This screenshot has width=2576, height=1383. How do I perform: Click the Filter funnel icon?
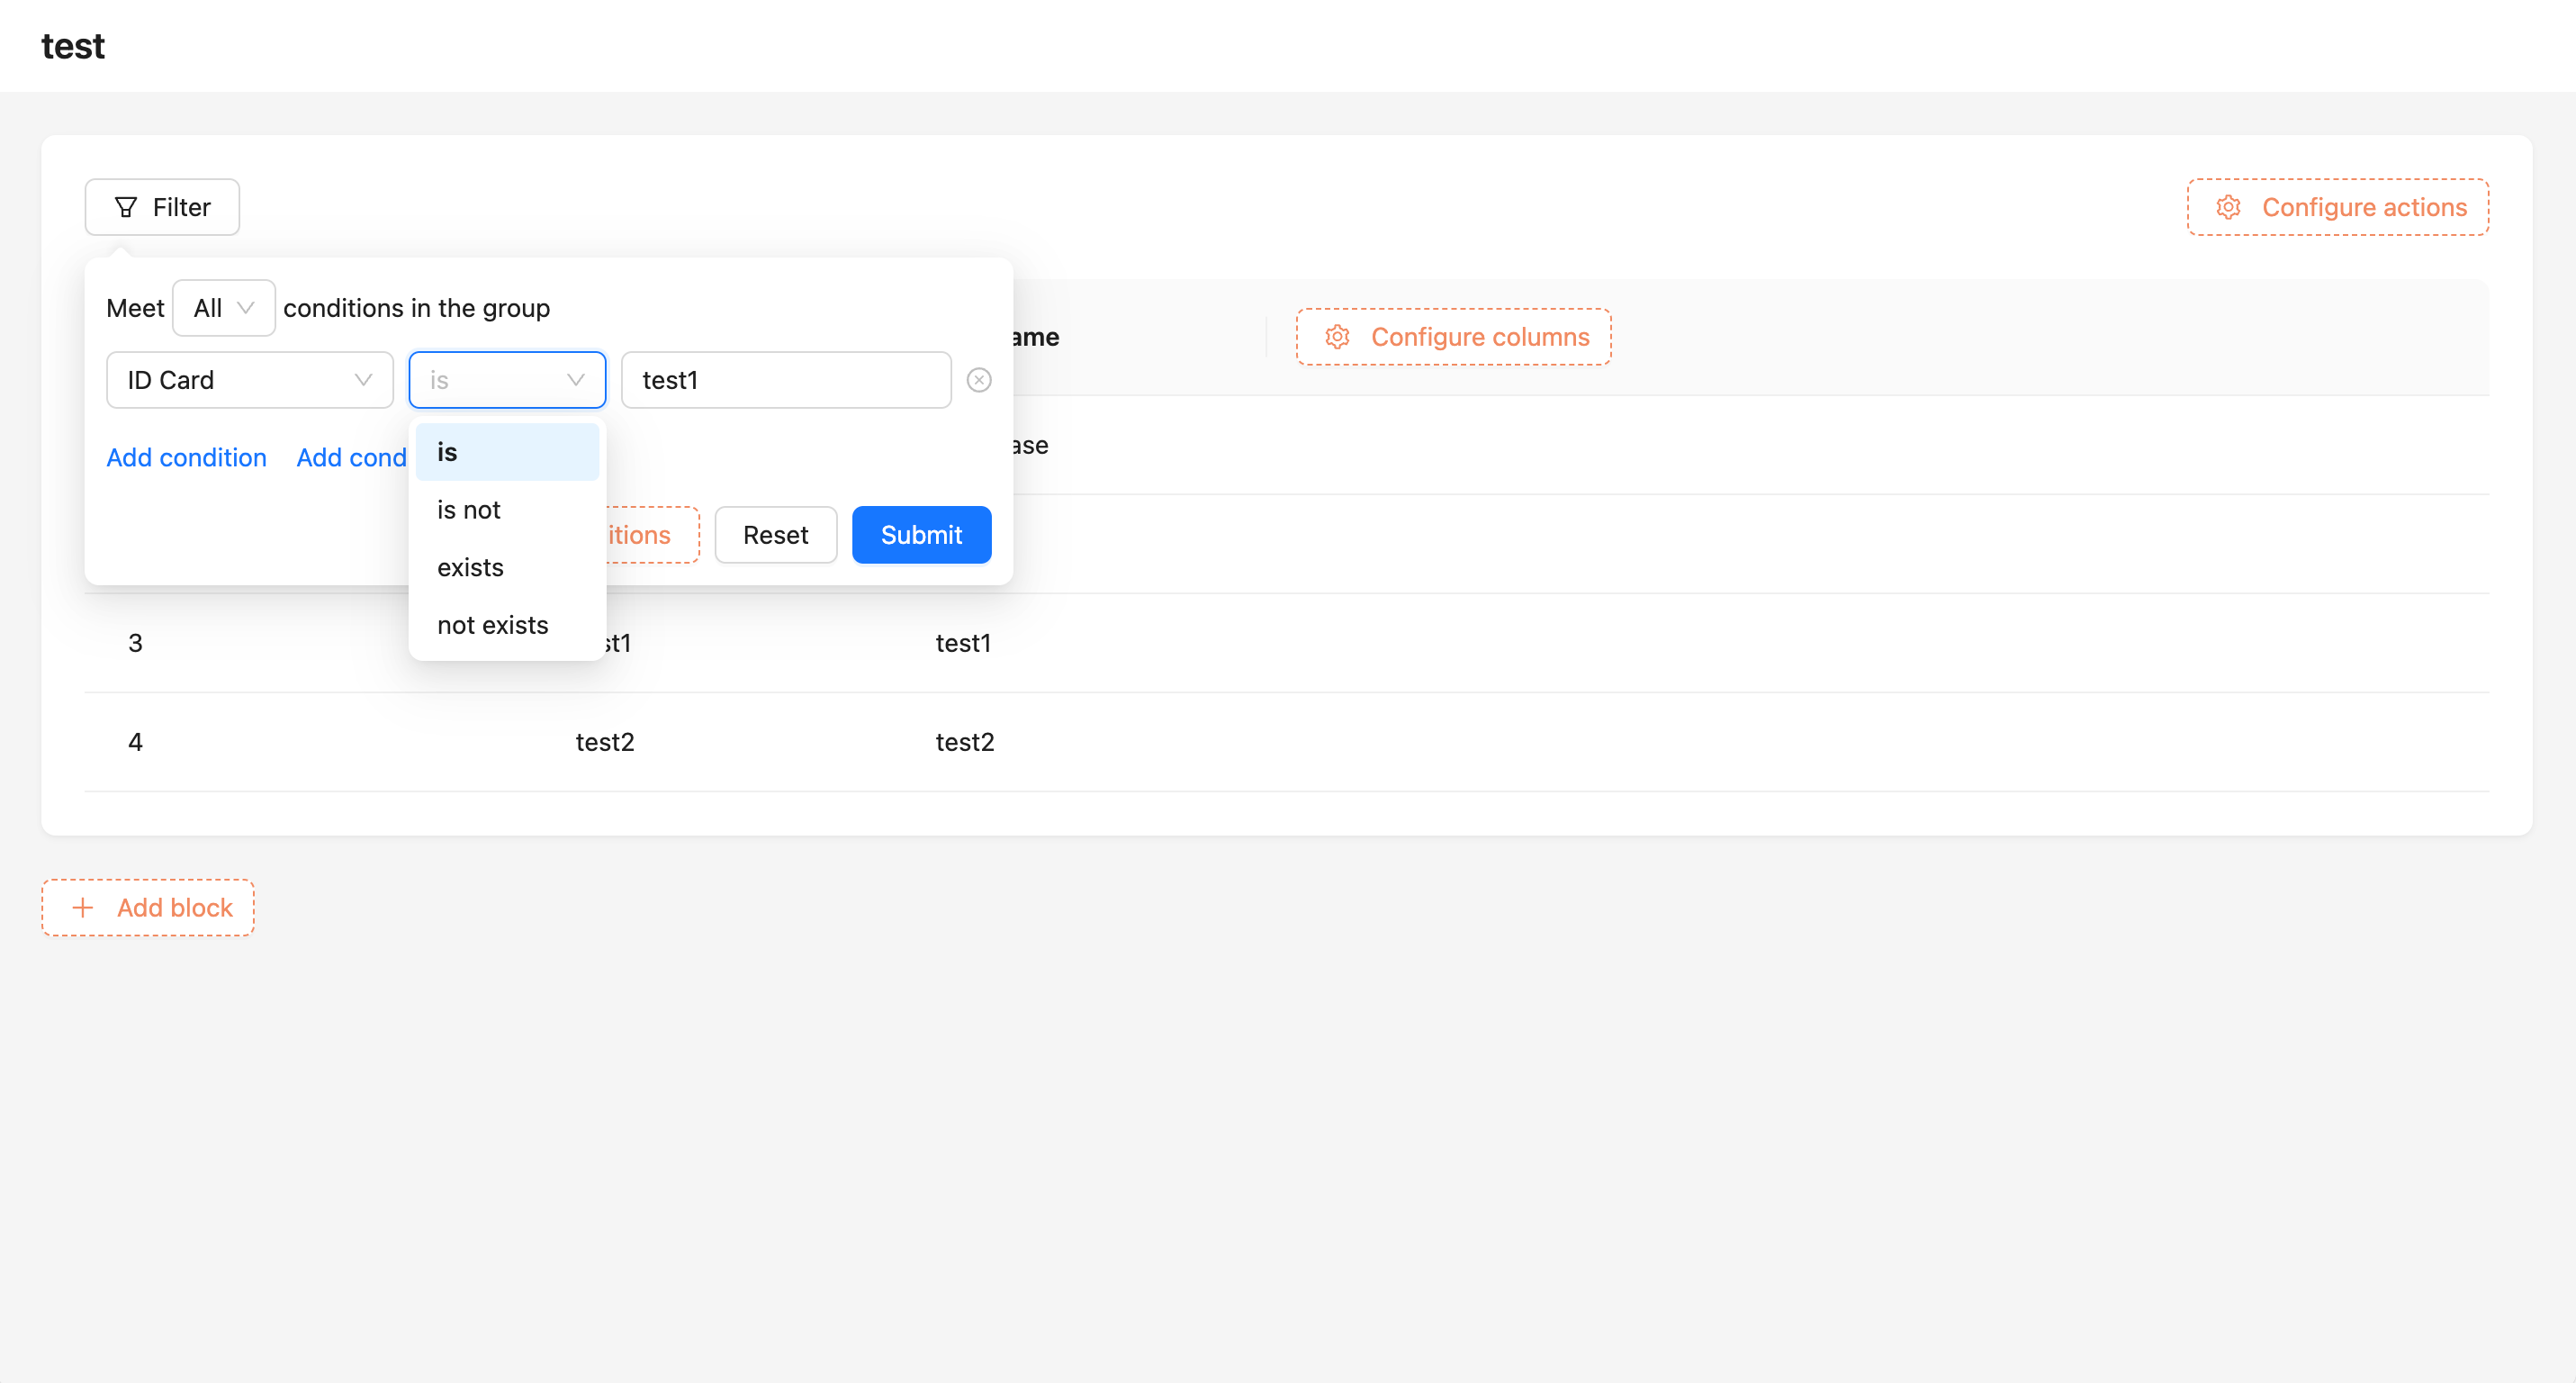point(125,207)
